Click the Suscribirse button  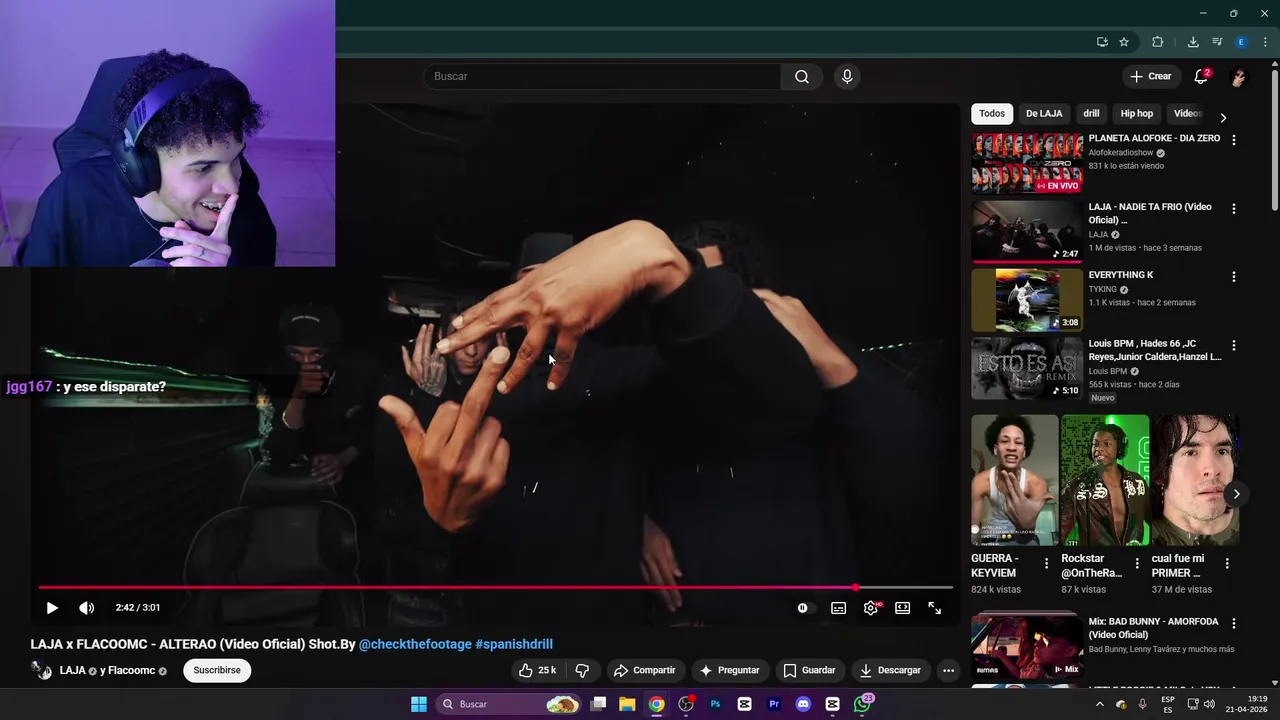tap(217, 670)
